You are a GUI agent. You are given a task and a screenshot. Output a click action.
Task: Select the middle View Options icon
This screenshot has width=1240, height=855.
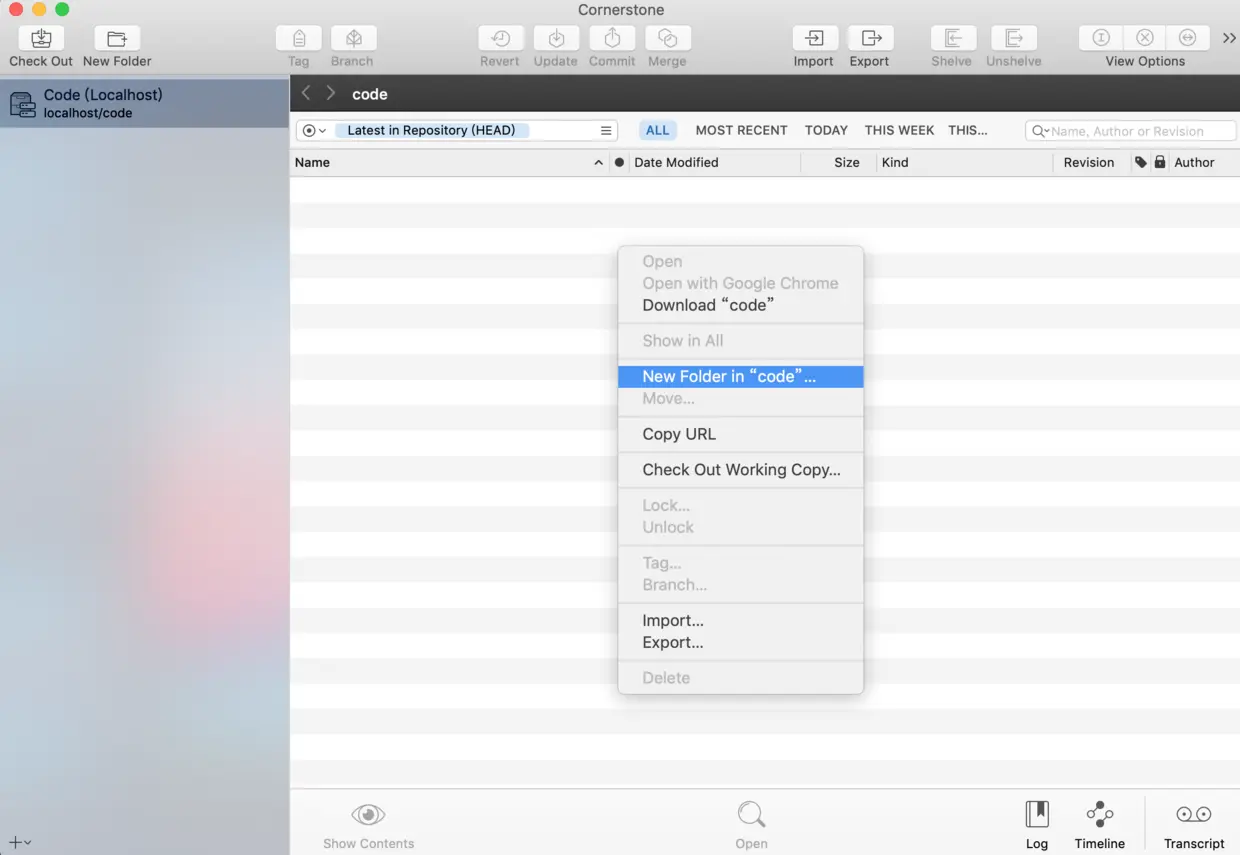[1145, 38]
